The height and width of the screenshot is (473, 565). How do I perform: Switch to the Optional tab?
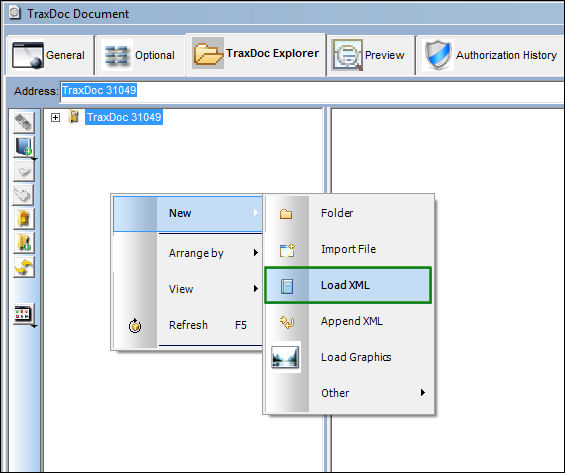tap(140, 55)
